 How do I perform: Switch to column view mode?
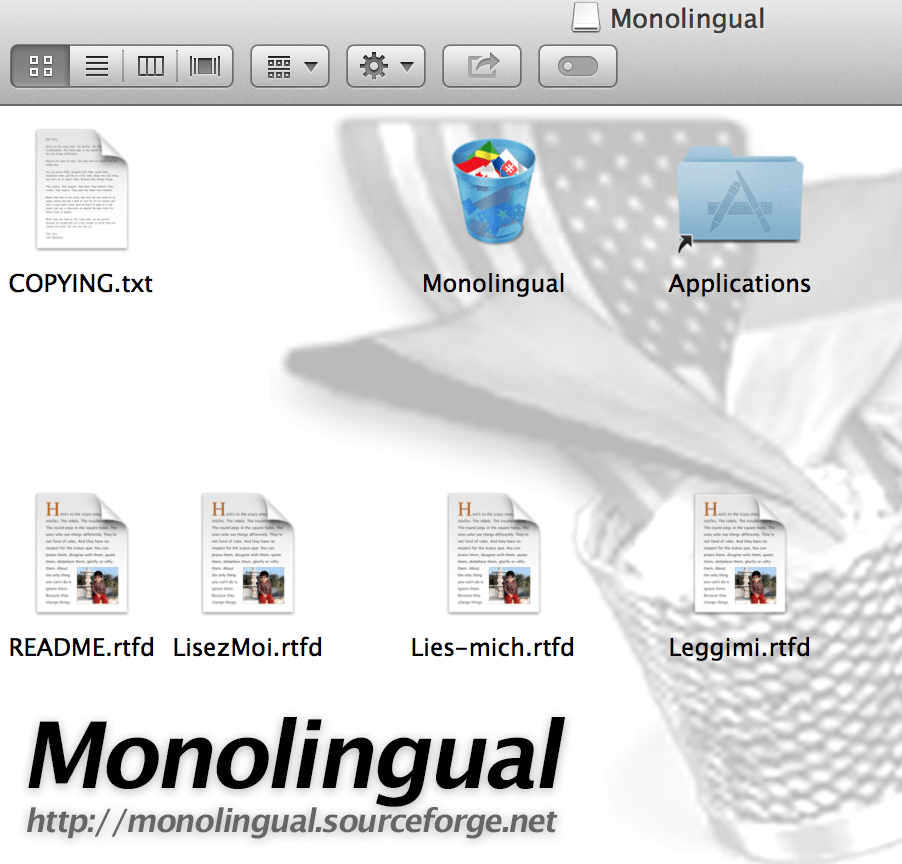151,67
